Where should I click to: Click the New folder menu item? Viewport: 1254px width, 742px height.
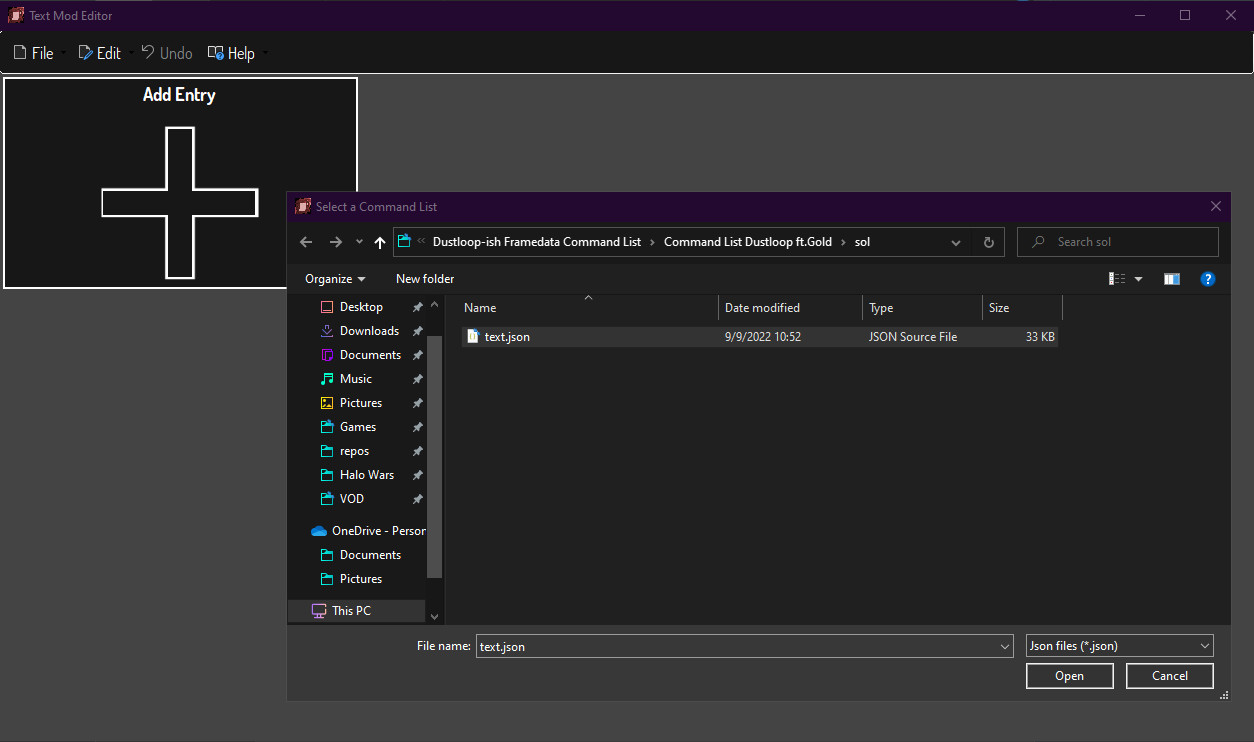(x=425, y=278)
